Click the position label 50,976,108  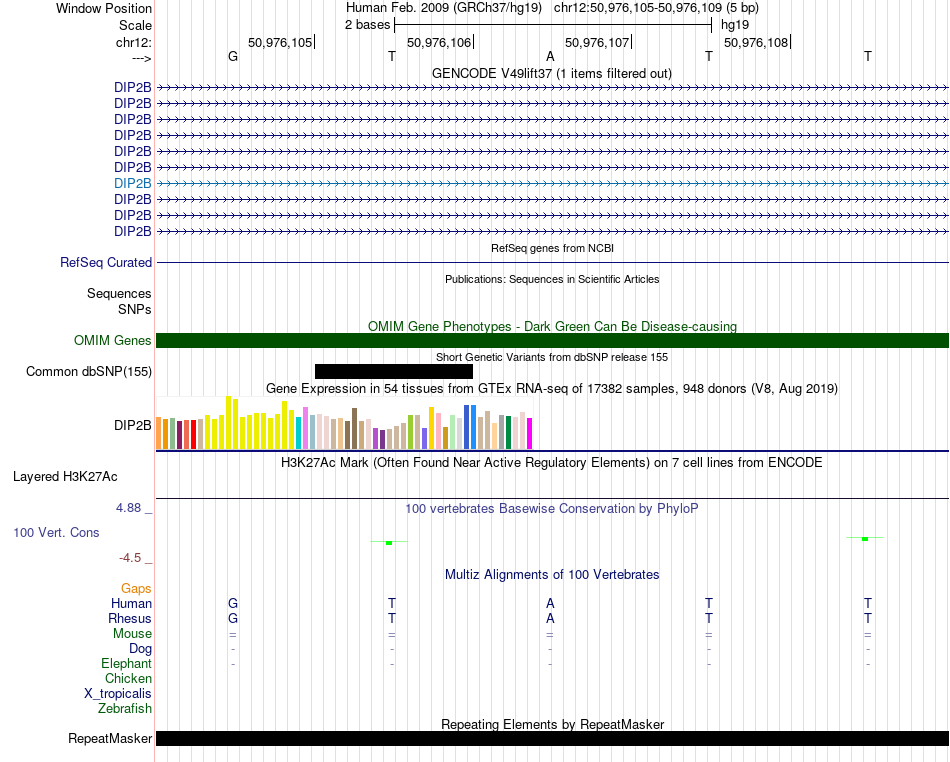(756, 42)
